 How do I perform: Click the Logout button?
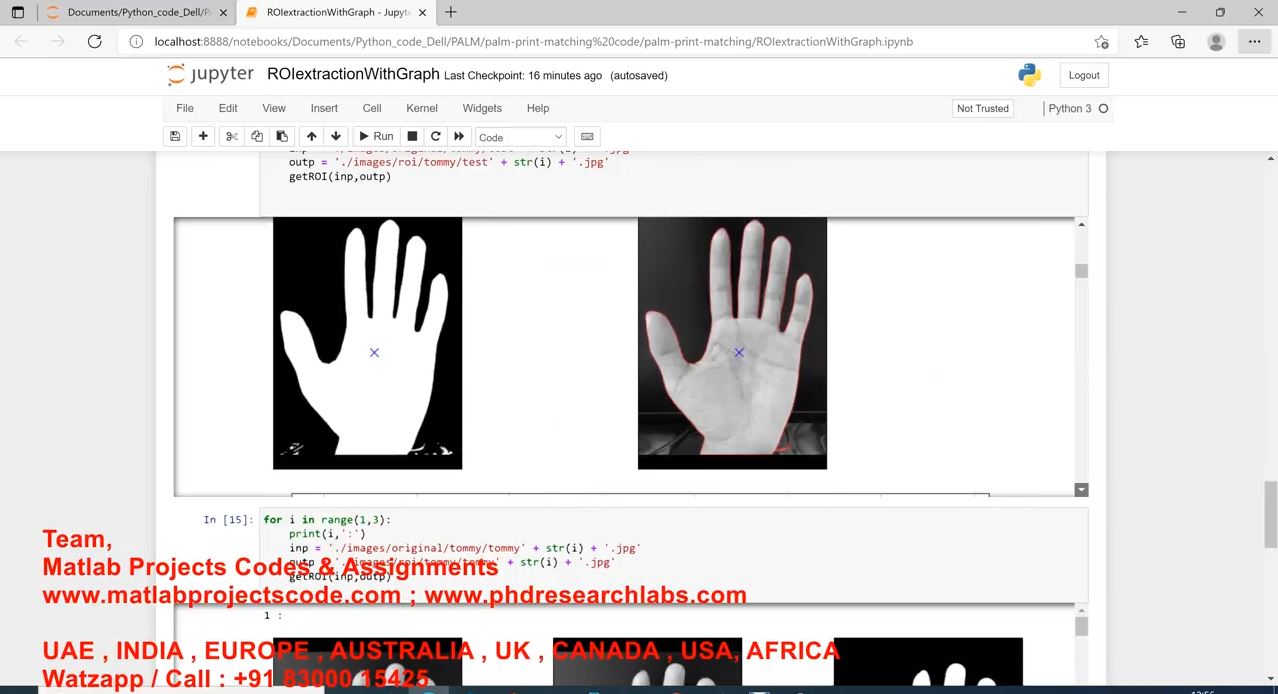click(x=1083, y=75)
